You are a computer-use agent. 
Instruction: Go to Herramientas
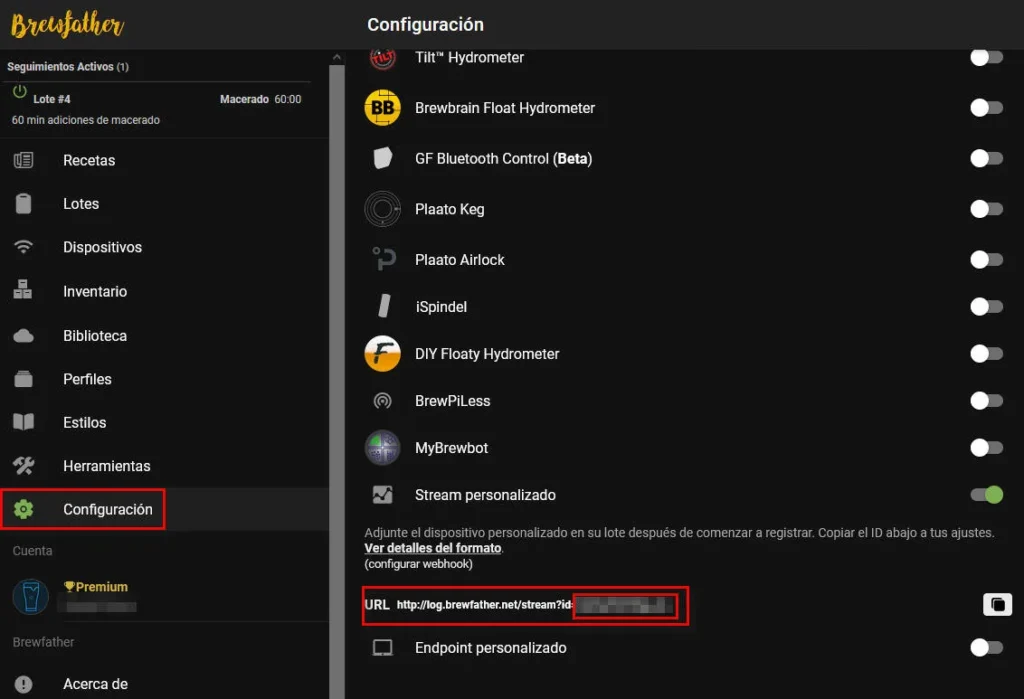[x=165, y=466]
